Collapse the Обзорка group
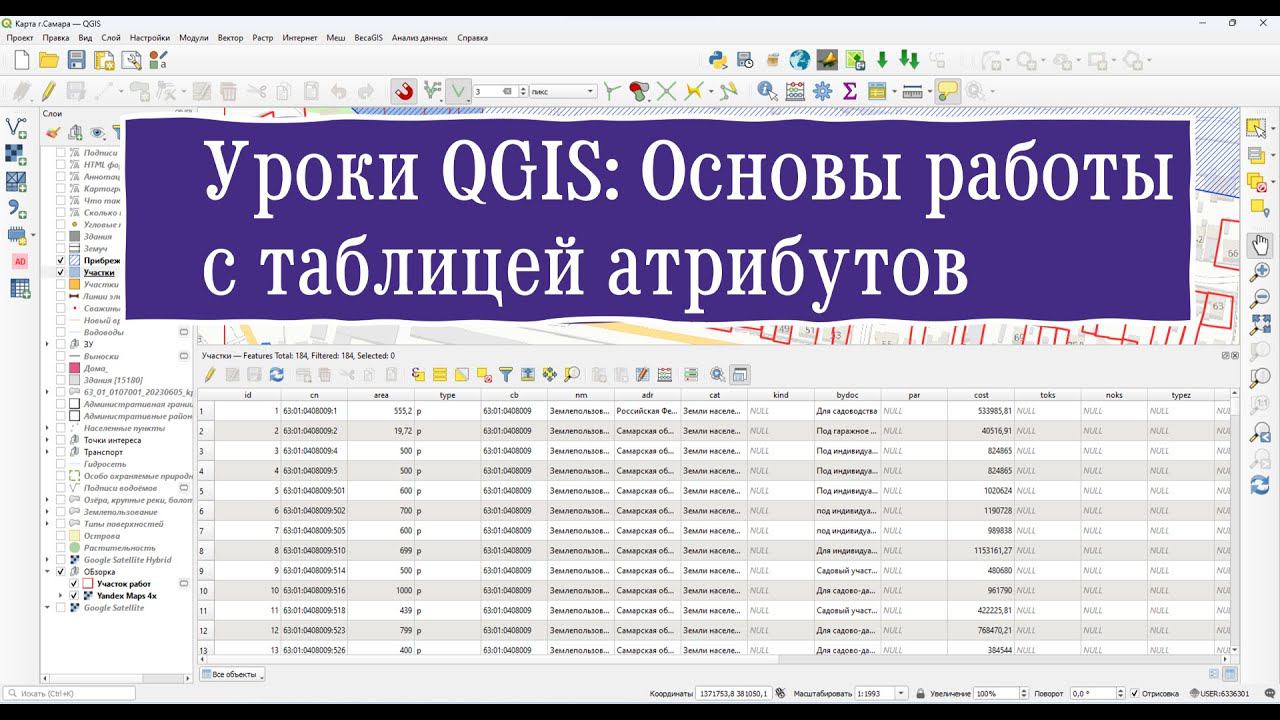1280x720 pixels. (x=47, y=572)
